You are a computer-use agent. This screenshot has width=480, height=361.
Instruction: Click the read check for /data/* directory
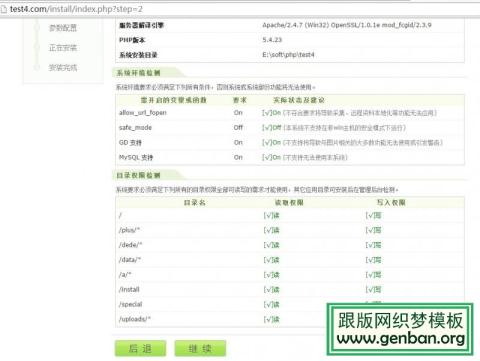pos(271,260)
